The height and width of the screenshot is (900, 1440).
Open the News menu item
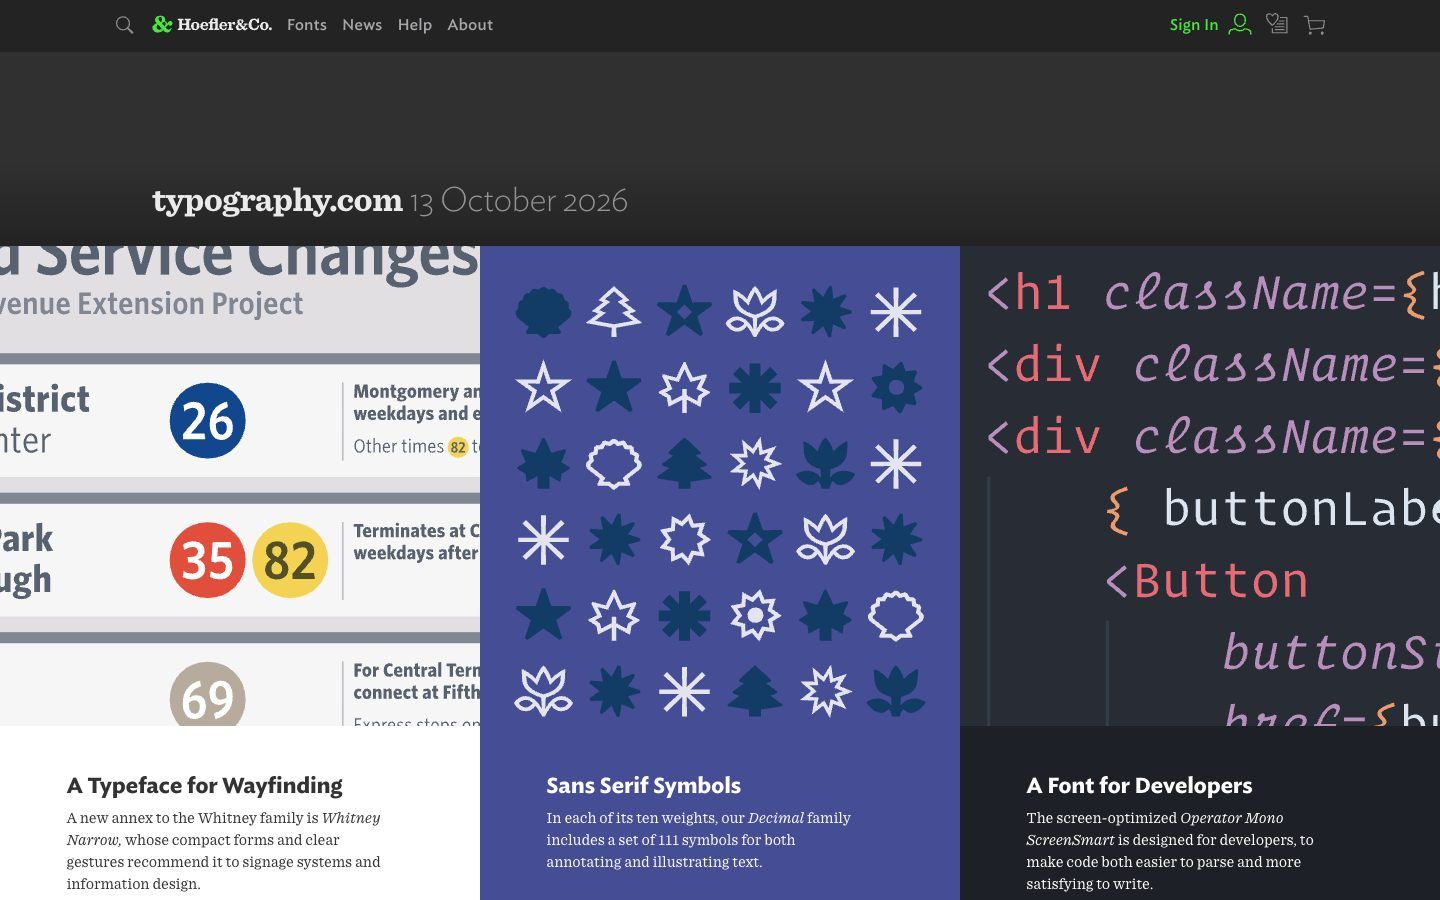[362, 25]
